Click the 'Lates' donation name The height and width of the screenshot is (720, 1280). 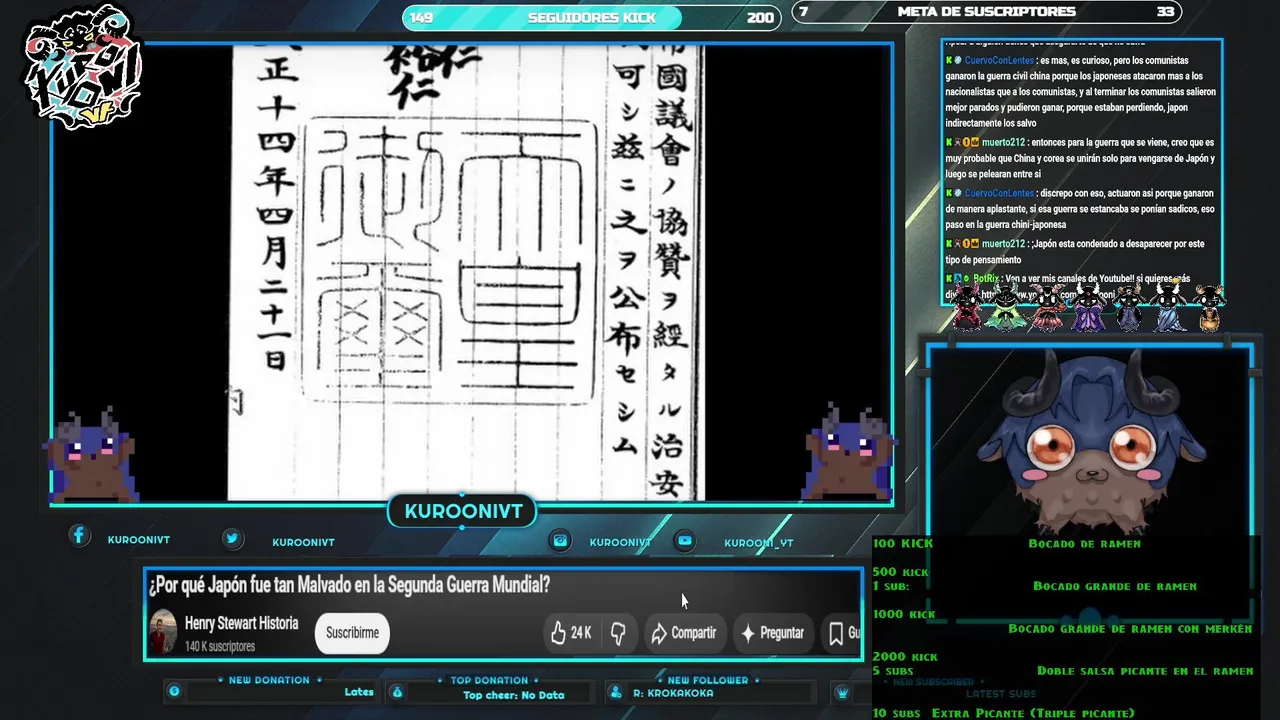359,692
